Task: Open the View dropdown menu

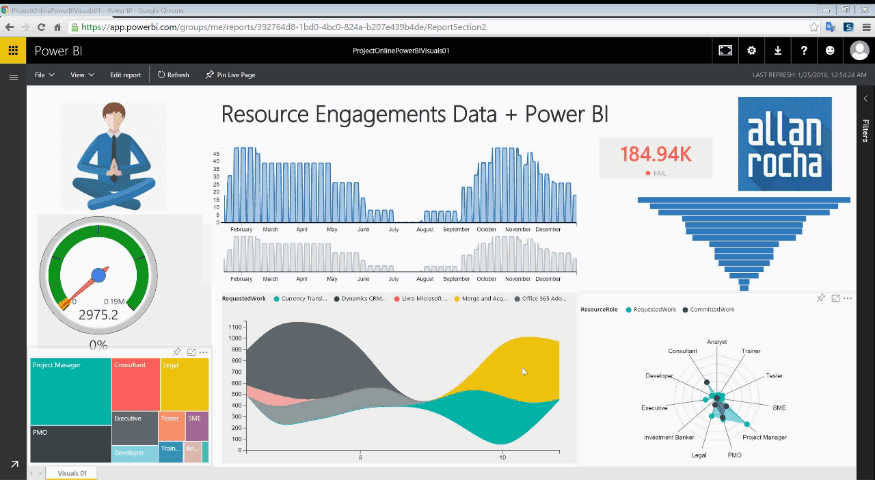Action: (x=82, y=75)
